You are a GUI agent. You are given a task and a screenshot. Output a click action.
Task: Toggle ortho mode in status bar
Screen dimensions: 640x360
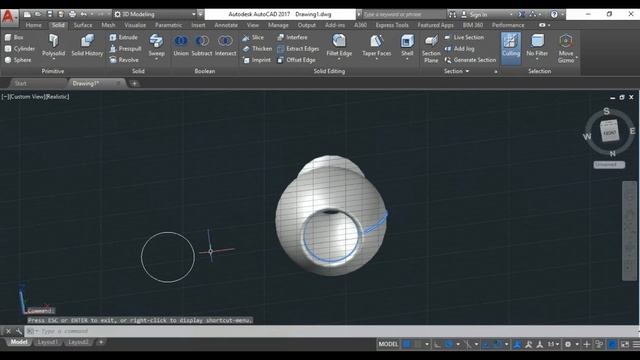pos(437,344)
